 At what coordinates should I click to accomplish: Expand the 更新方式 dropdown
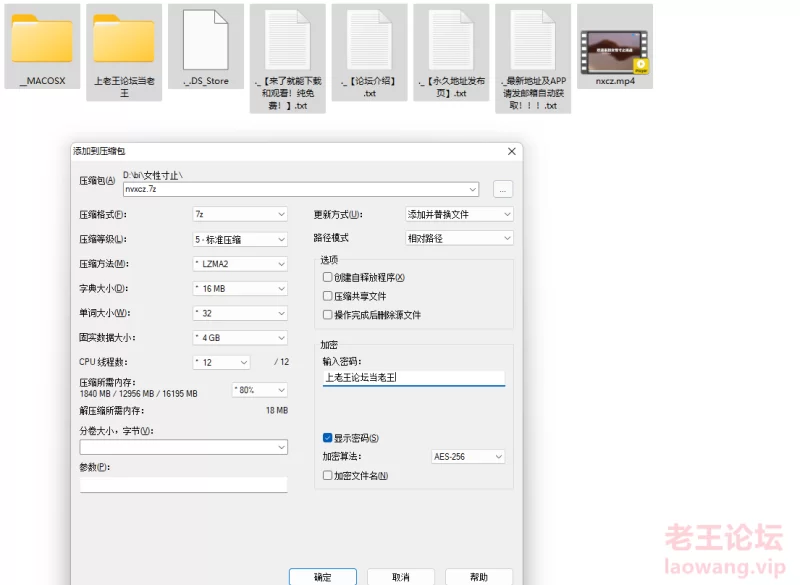click(458, 214)
